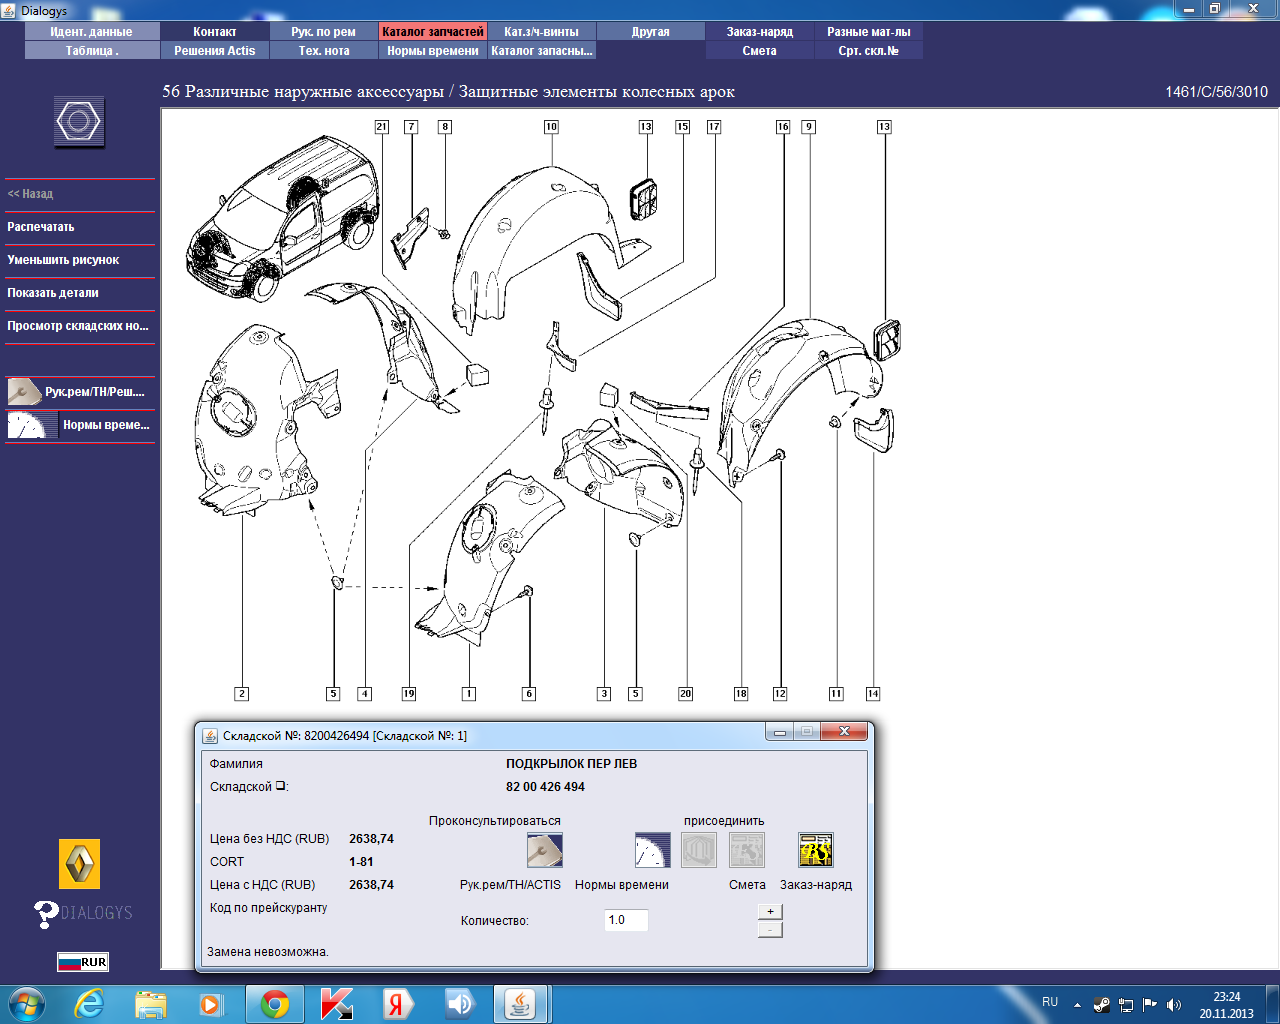Screen dimensions: 1280x1024
Task: Open Chrome from the taskbar
Action: [275, 1004]
